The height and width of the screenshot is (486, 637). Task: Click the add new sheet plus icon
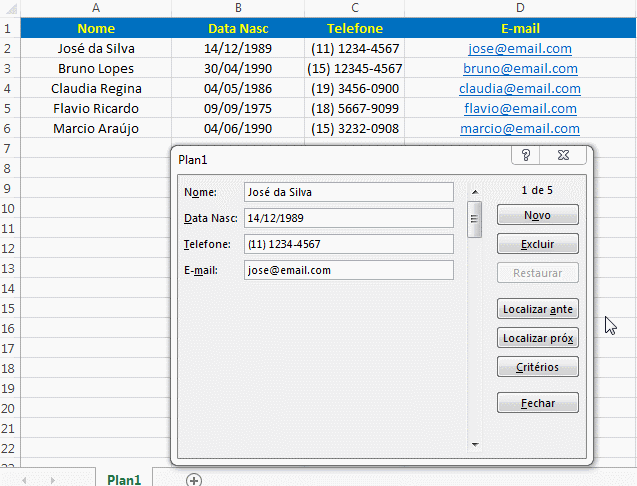tap(194, 480)
